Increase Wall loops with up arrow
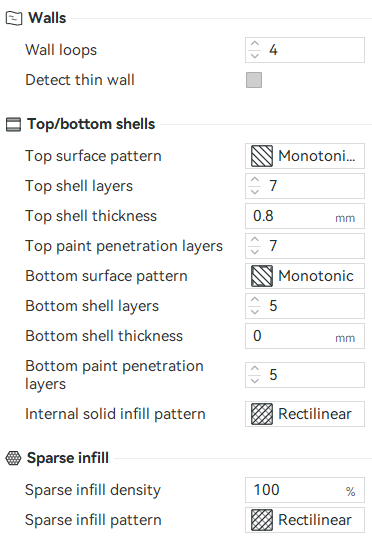The height and width of the screenshot is (536, 372). (255, 44)
